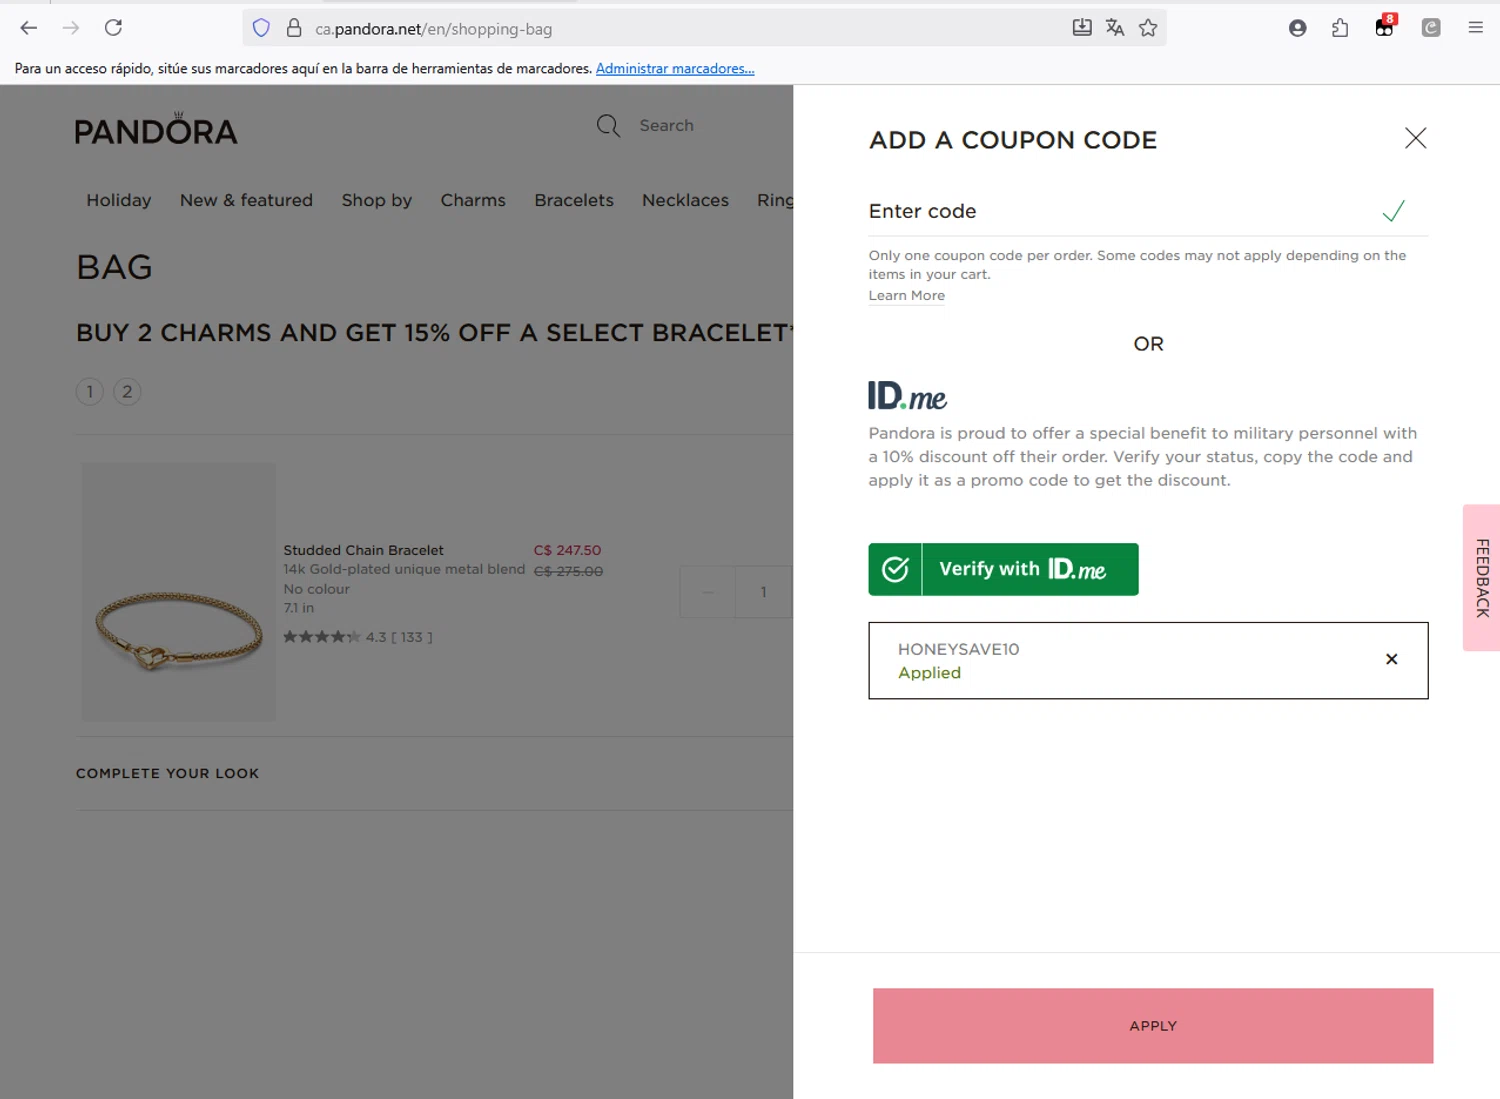Open the Firefox hamburger menu
Viewport: 1500px width, 1099px height.
tap(1475, 28)
